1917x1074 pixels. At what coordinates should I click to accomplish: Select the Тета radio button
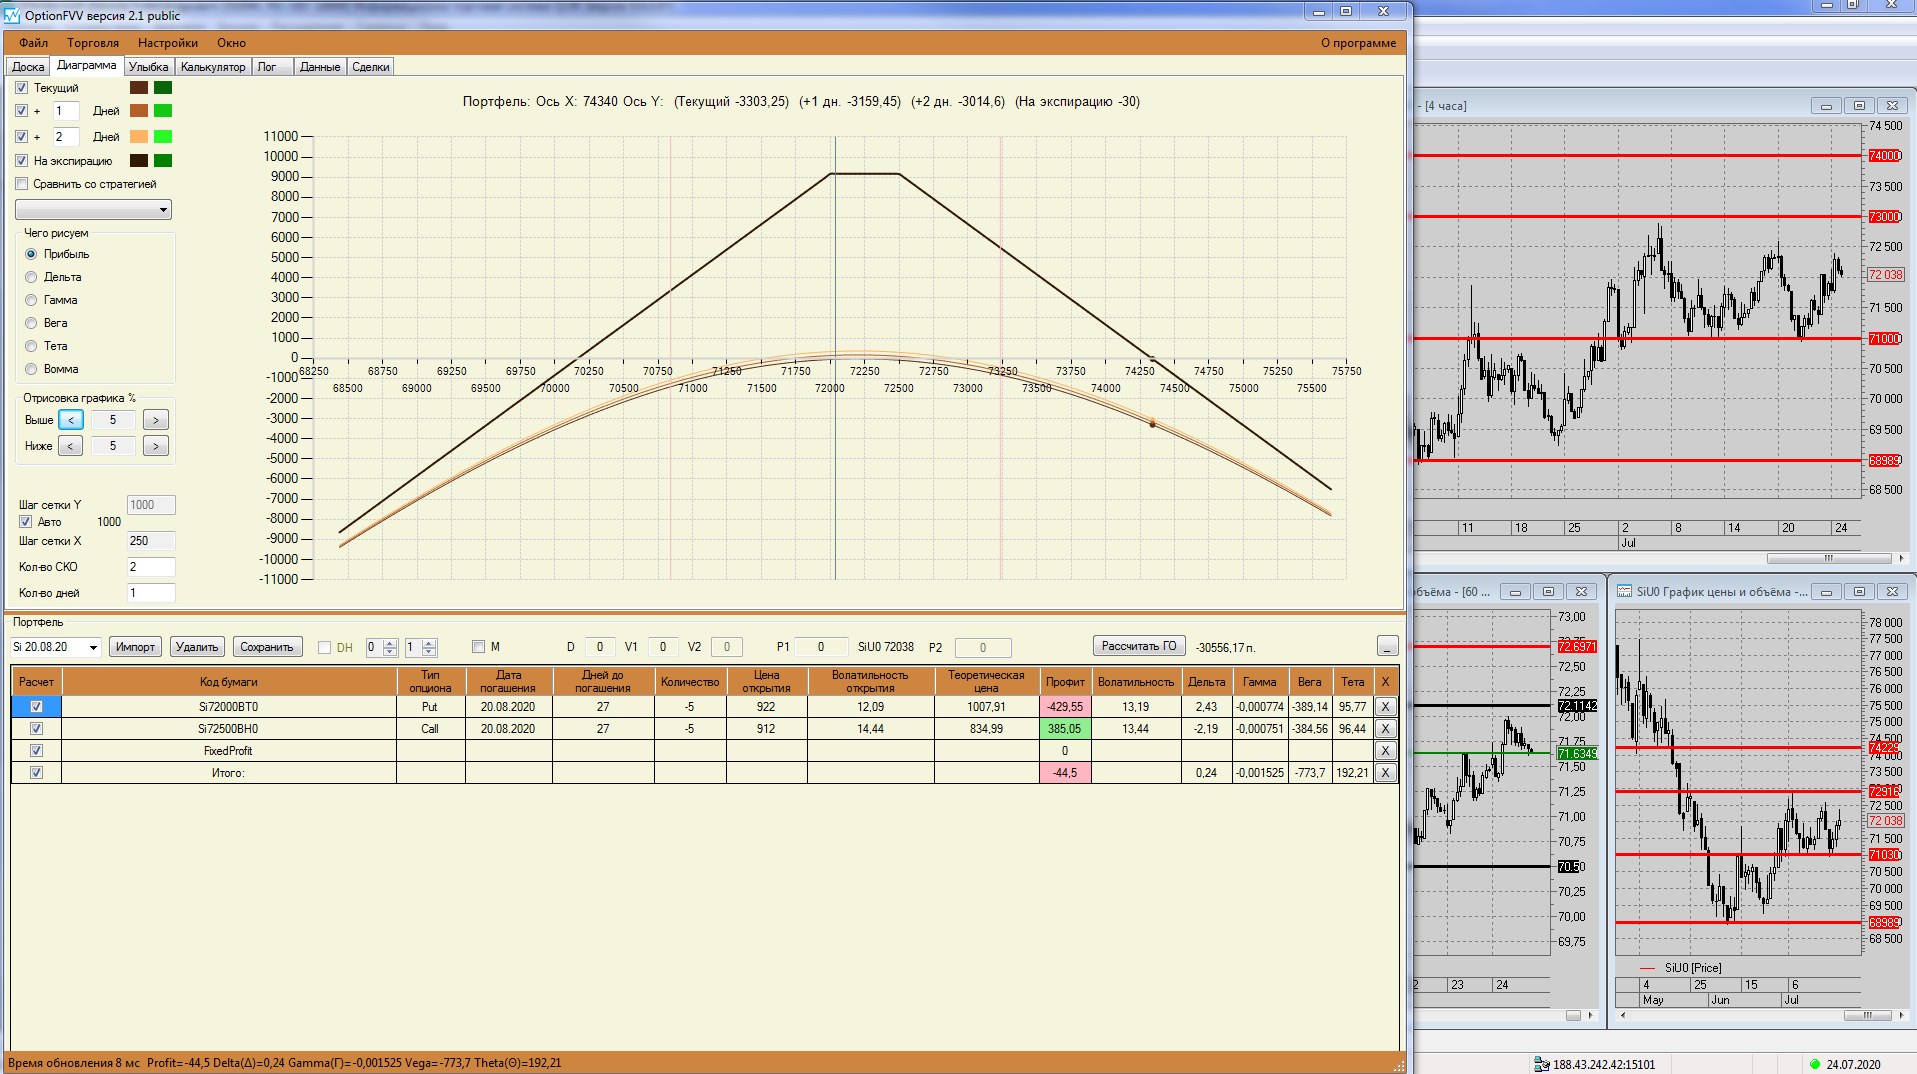click(x=31, y=346)
